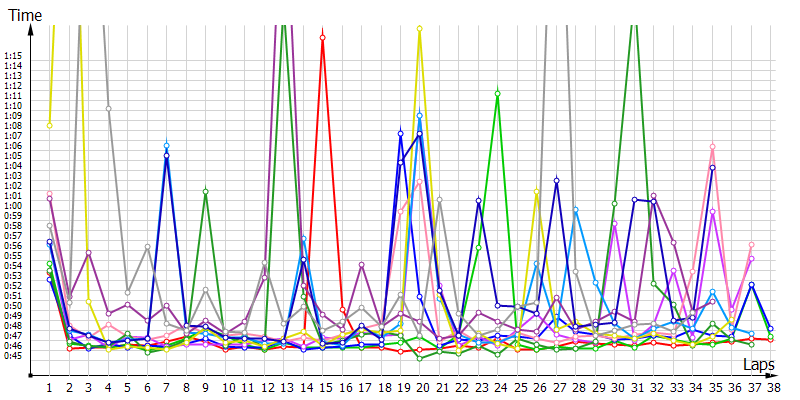Click the 1:15 label on time axis
800x400 pixels.
pyautogui.click(x=13, y=55)
